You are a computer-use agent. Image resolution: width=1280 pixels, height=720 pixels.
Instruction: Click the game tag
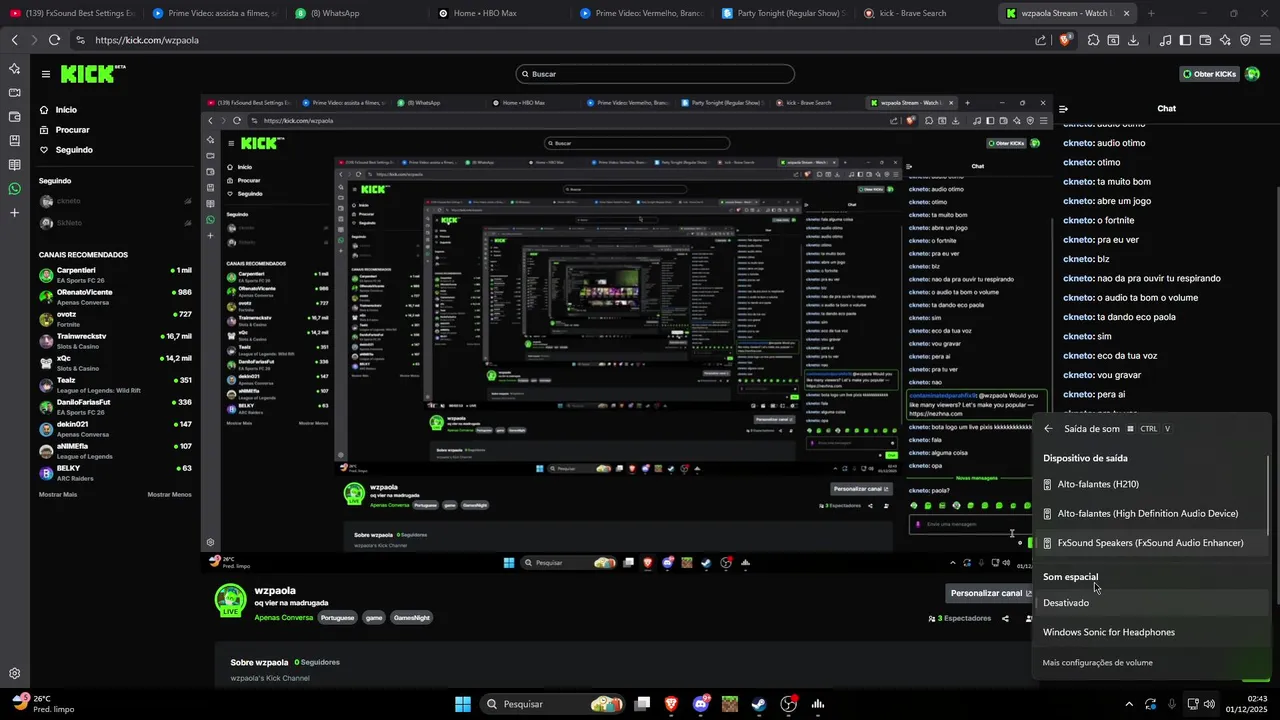click(373, 618)
